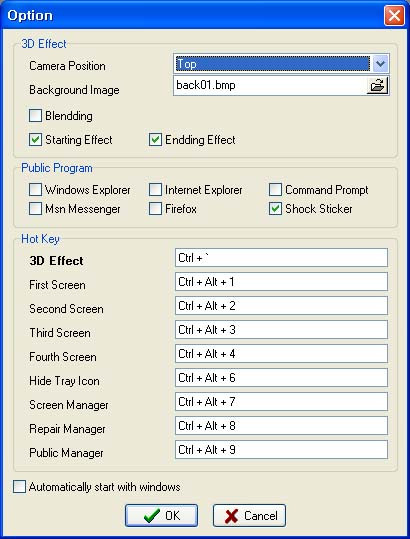Click the 3D Effect hotkey field

[x=281, y=257]
